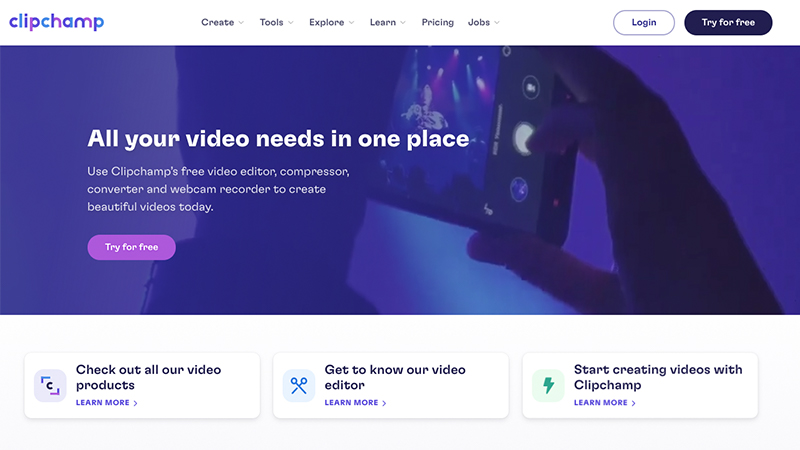800x450 pixels.
Task: Click 'Start creating videos with Clipchamp' heading
Action: [658, 377]
